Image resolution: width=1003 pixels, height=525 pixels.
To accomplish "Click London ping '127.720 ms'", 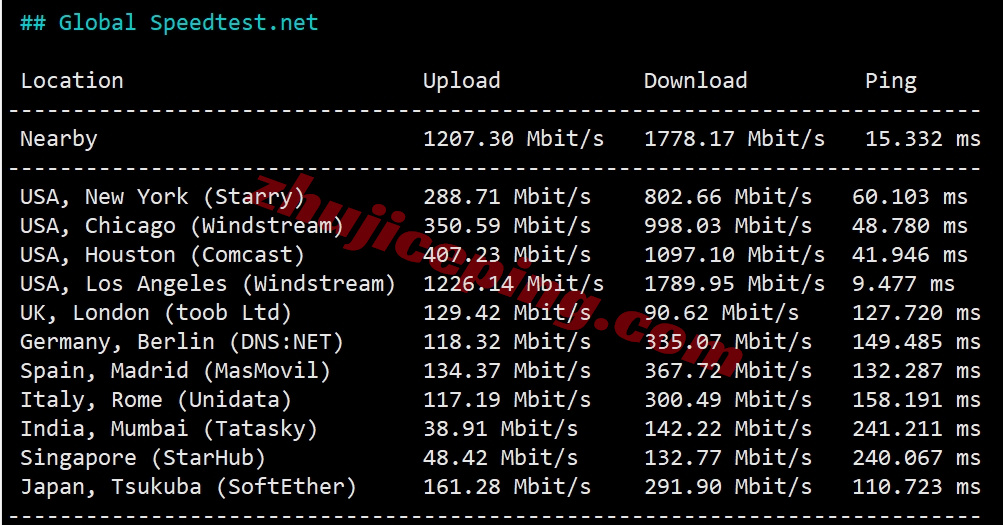I will point(916,313).
